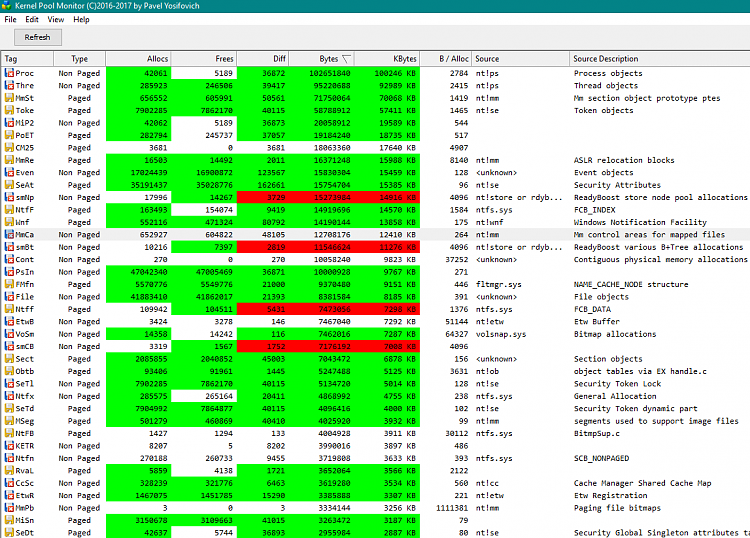
Task: Click the MiP2 tag row icon
Action: click(9, 123)
